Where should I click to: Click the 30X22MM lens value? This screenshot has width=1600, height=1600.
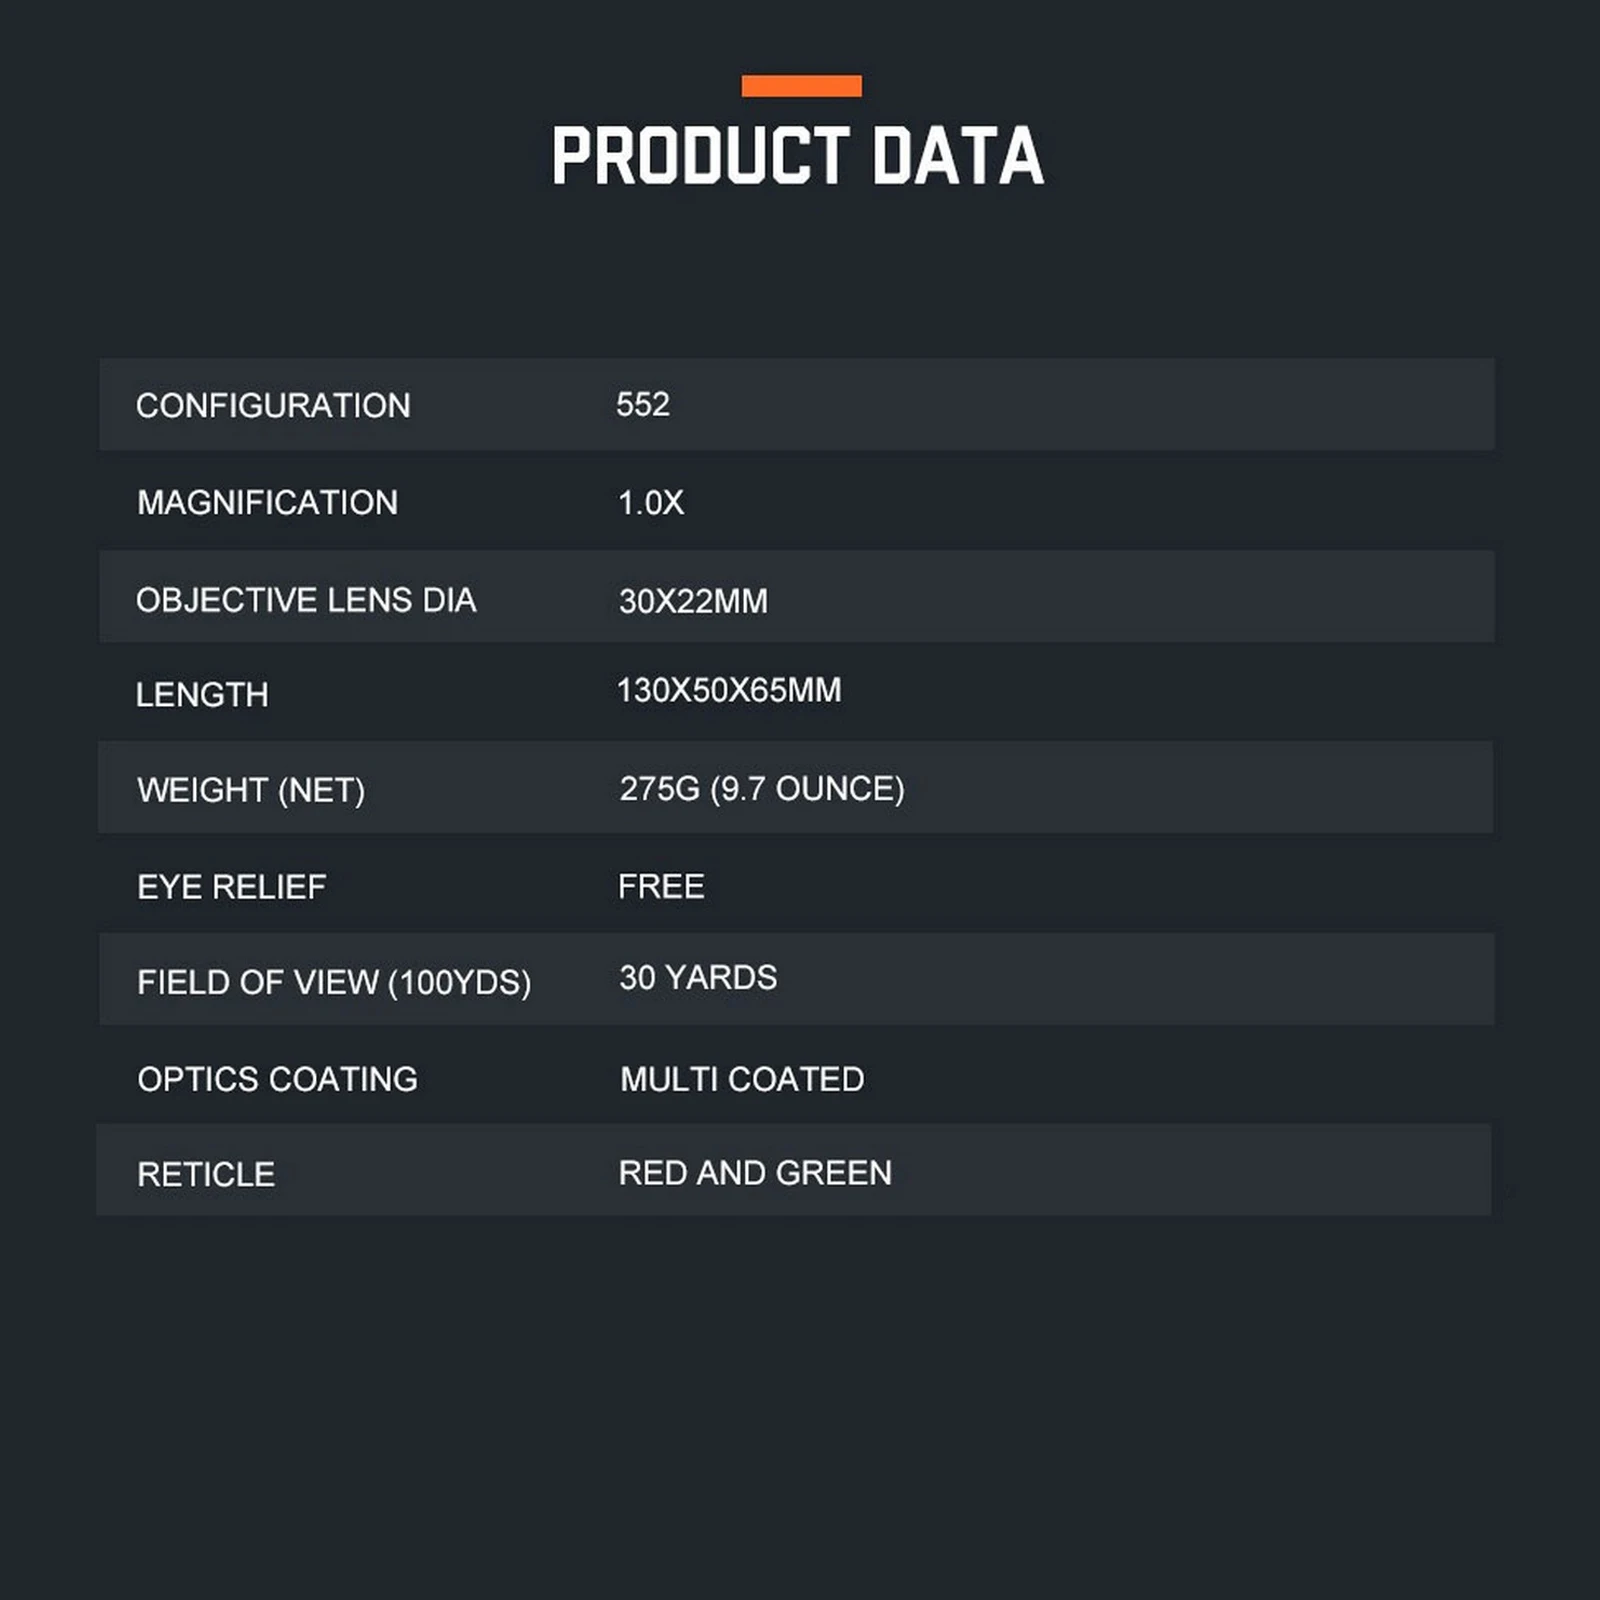pos(693,601)
